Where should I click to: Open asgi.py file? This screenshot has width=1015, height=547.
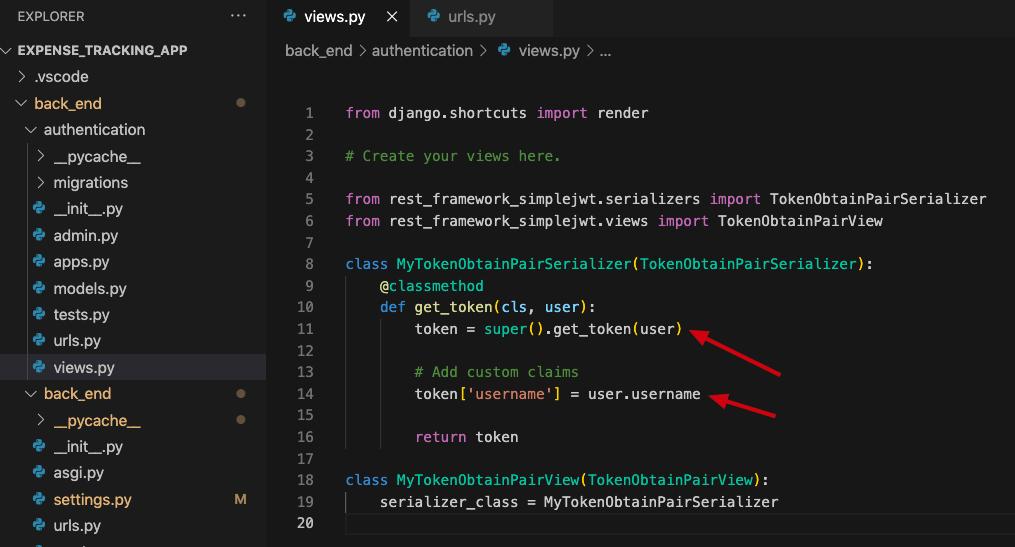(x=78, y=473)
